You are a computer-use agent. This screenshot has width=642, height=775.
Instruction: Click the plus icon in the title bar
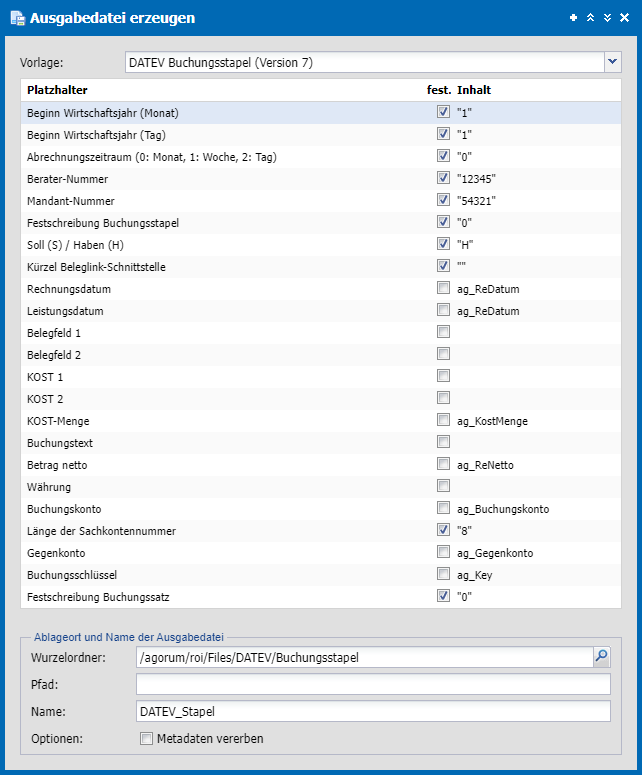(573, 18)
